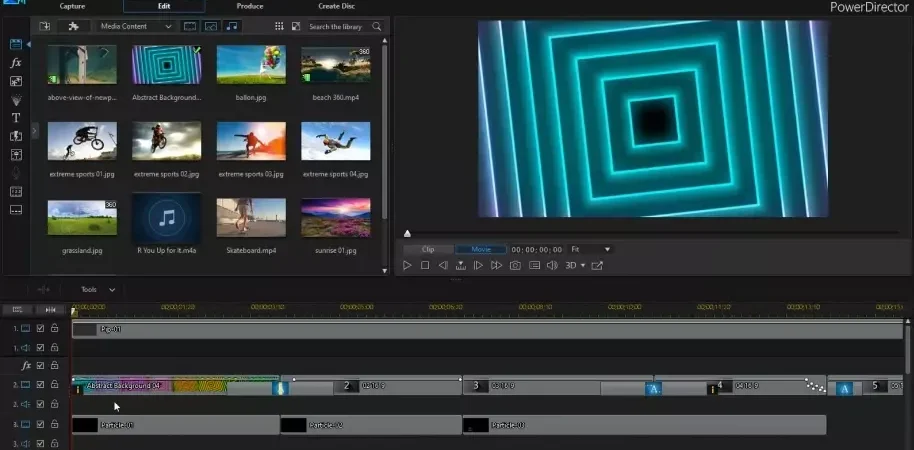
Task: Switch to the Produce tab
Action: coord(250,6)
